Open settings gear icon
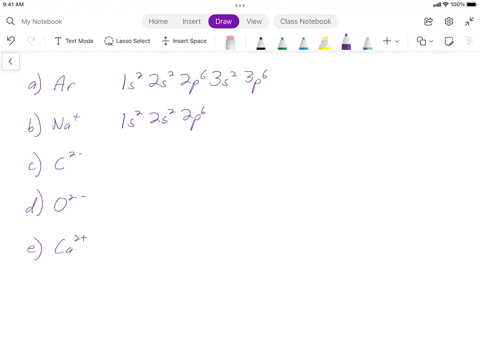480x360 pixels. pyautogui.click(x=449, y=22)
